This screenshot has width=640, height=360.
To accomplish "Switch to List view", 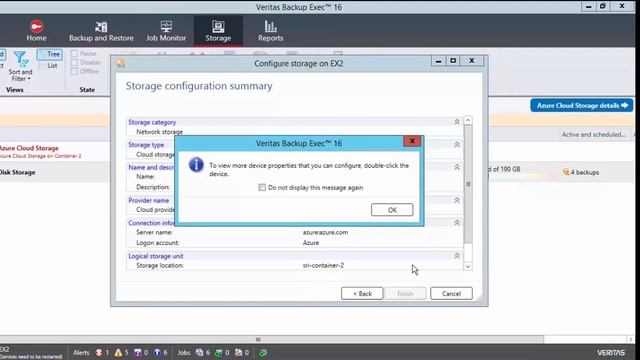I will point(49,65).
